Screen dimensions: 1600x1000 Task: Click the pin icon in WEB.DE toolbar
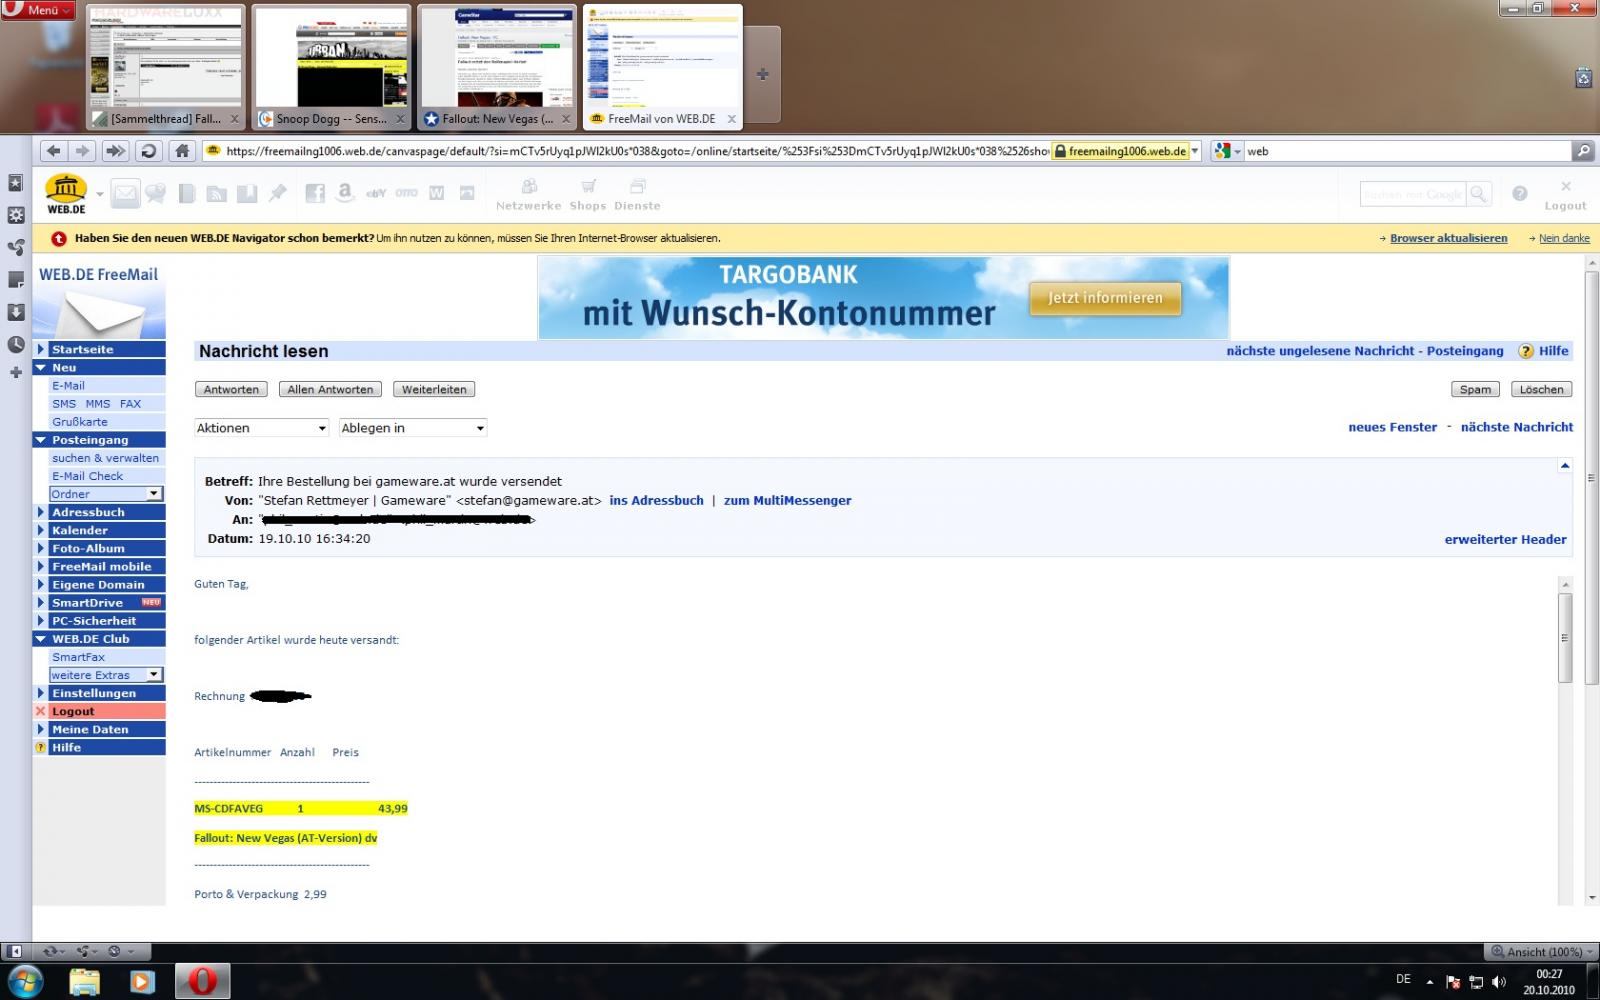(277, 193)
